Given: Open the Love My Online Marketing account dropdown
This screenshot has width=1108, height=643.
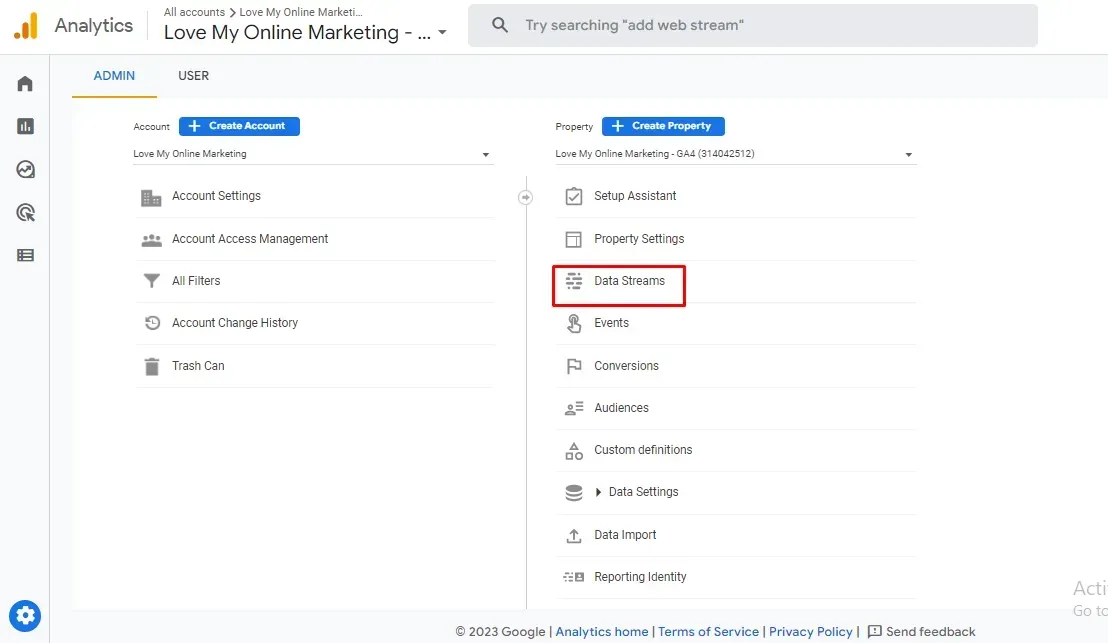Looking at the screenshot, I should [312, 154].
